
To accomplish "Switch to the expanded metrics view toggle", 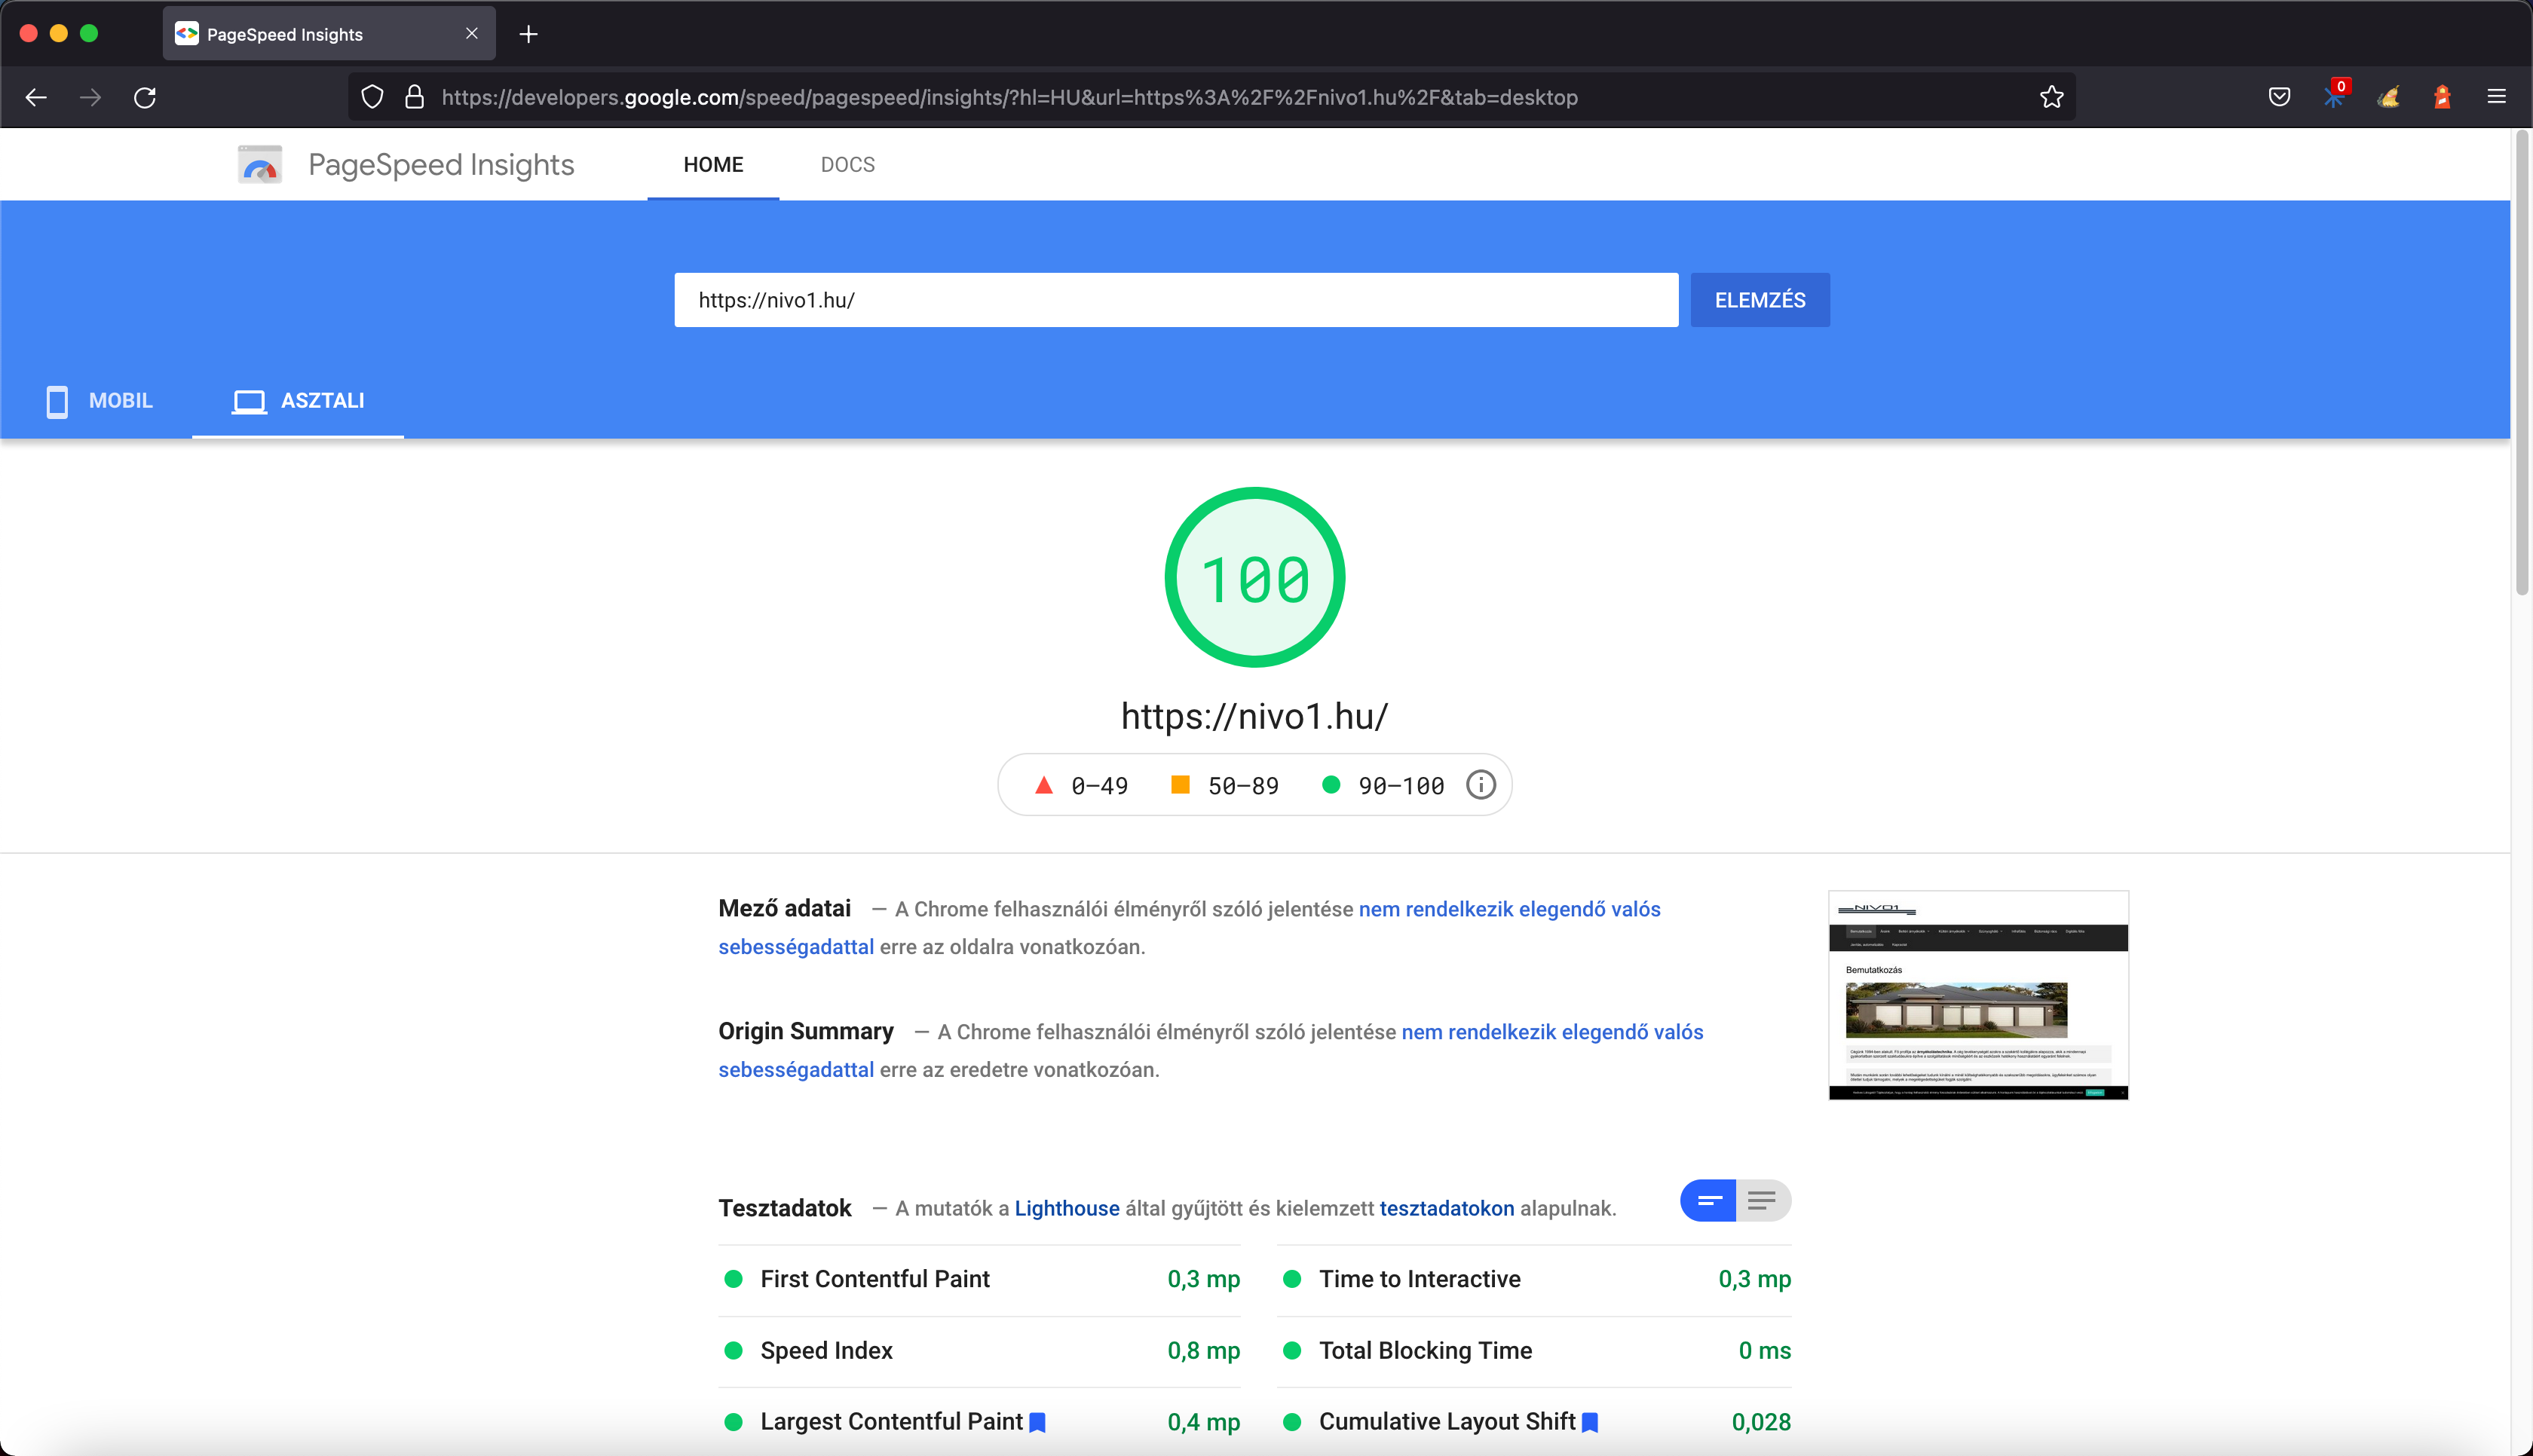I will pyautogui.click(x=1762, y=1200).
